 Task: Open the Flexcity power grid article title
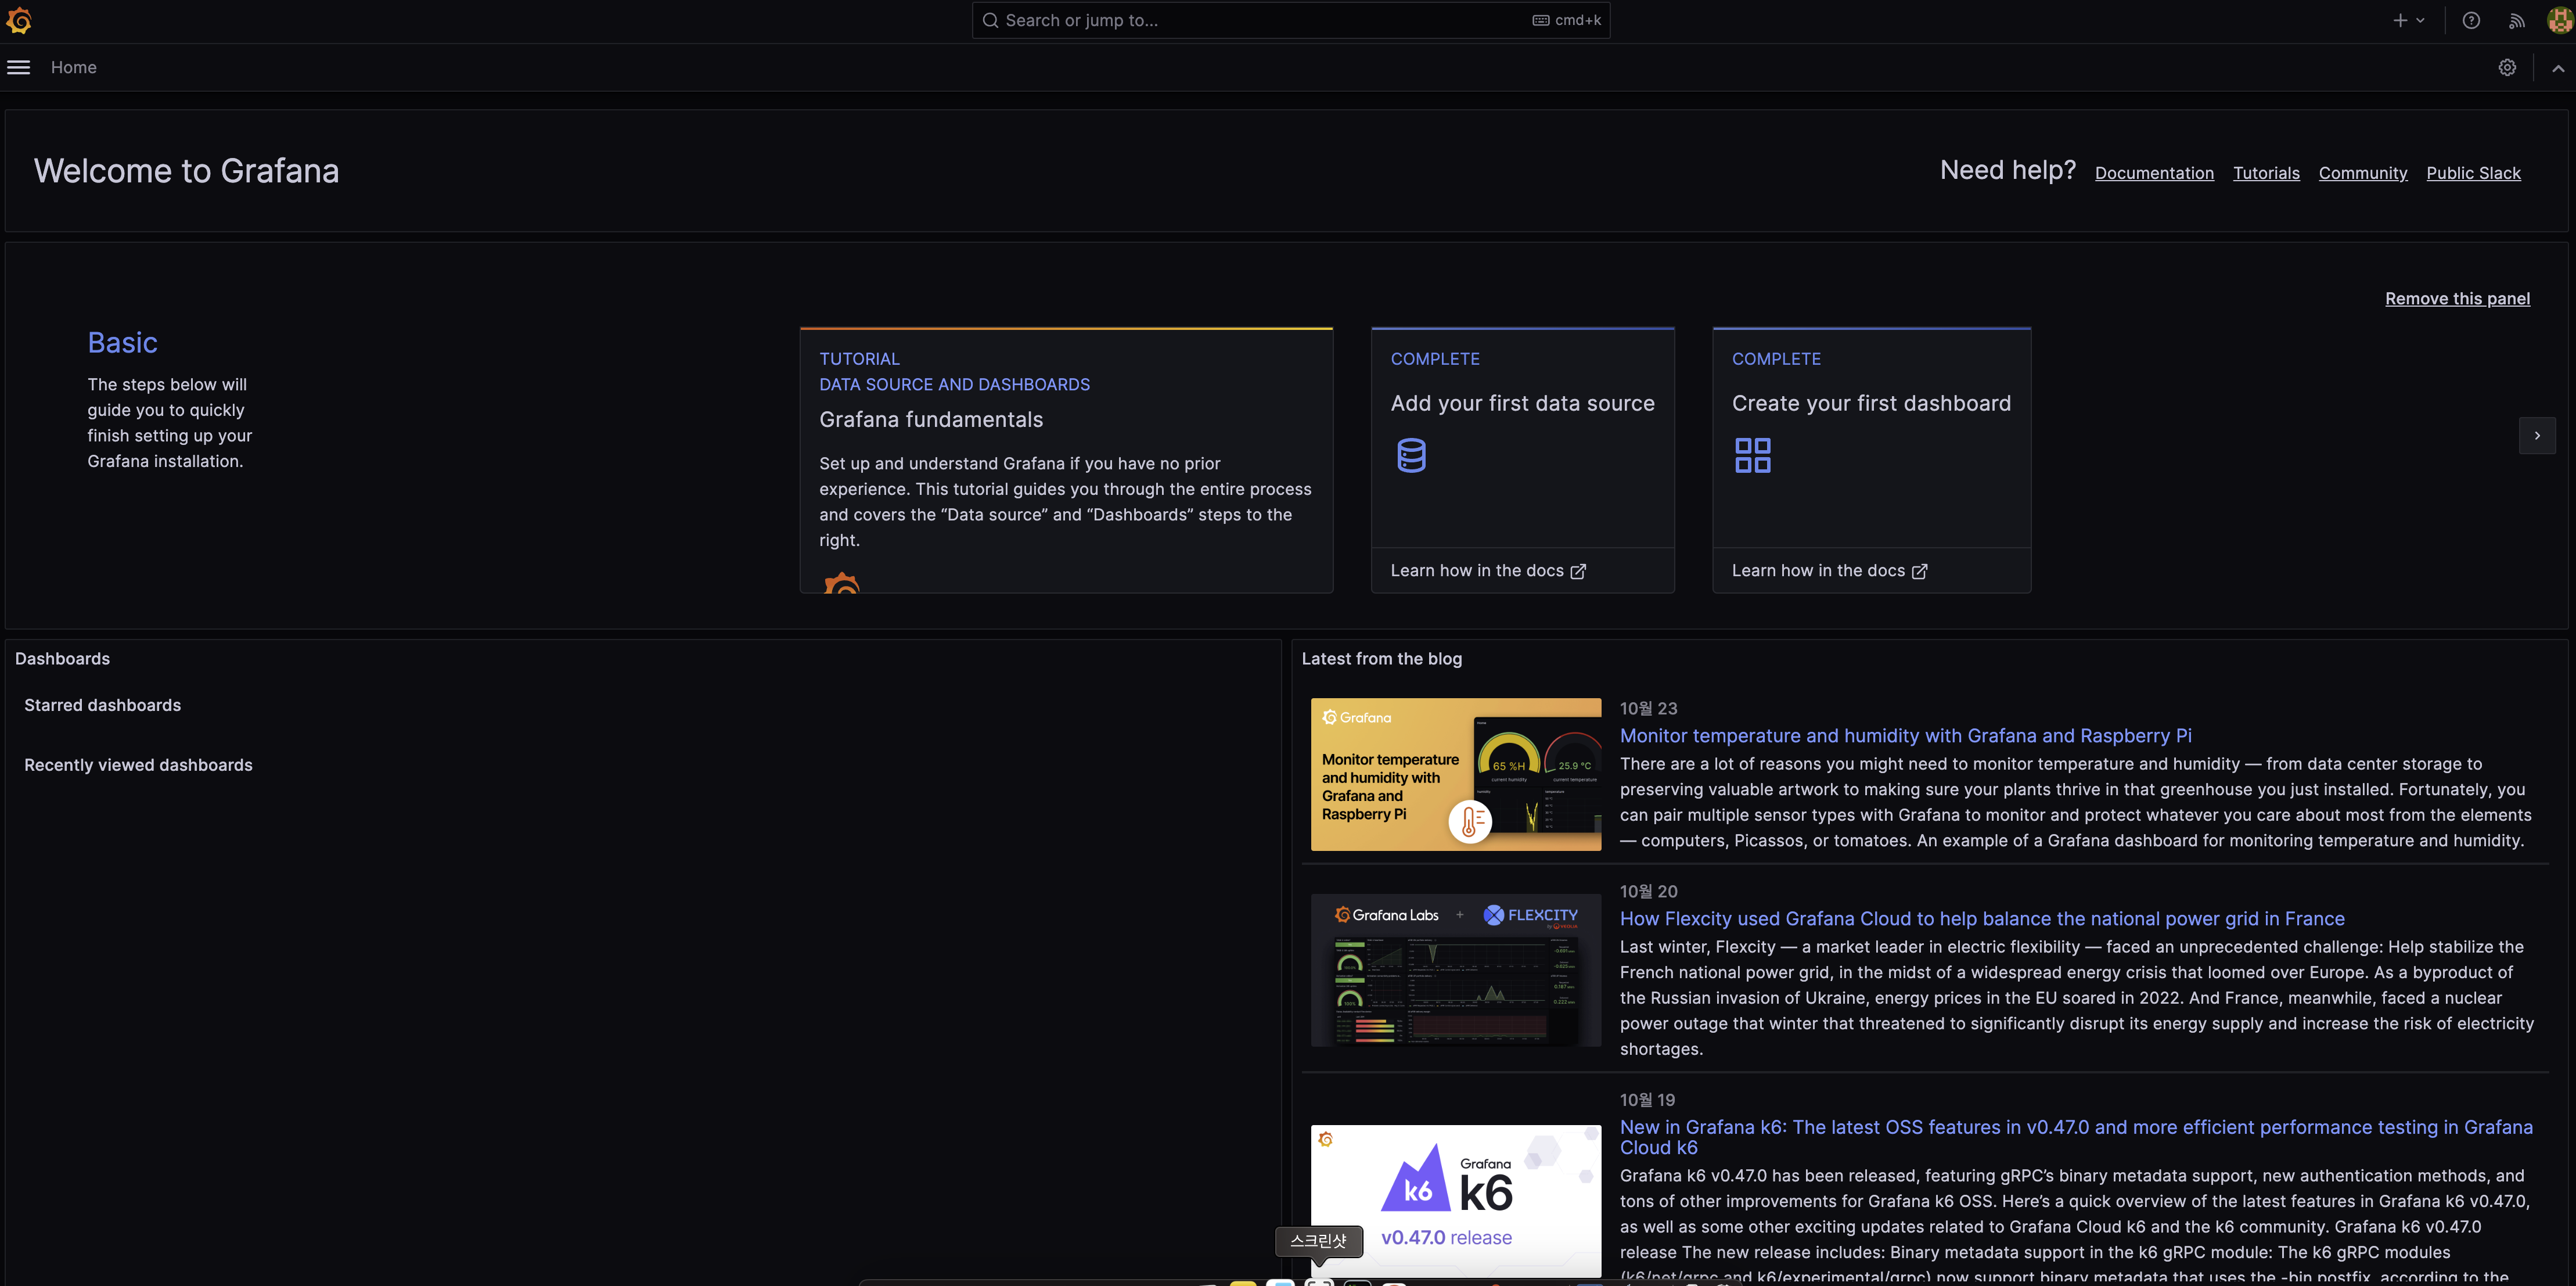click(1981, 918)
